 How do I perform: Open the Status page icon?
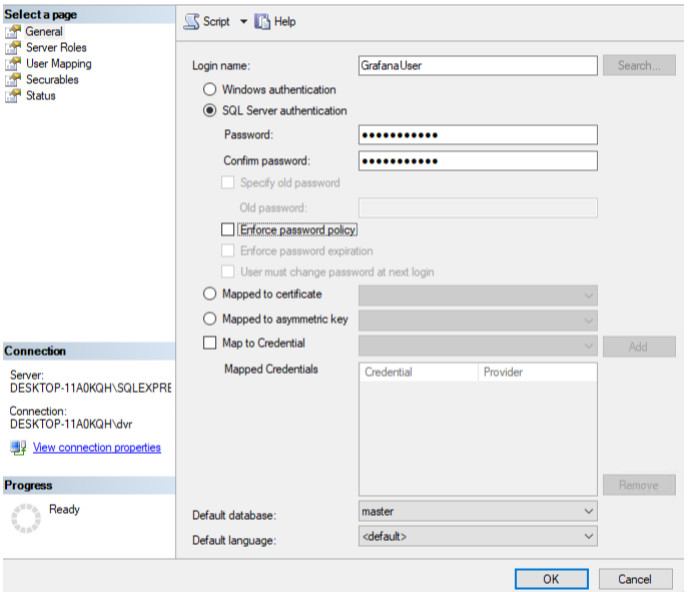13,96
